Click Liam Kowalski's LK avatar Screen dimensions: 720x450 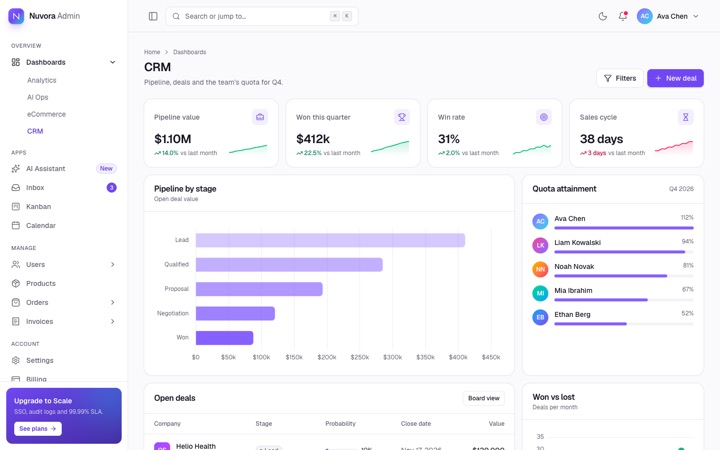[x=540, y=245]
